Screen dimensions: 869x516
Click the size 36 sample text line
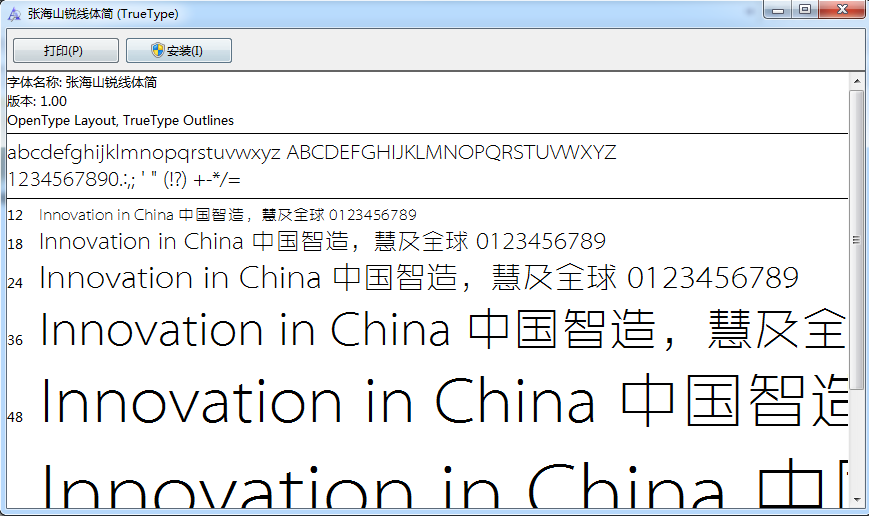pos(443,330)
